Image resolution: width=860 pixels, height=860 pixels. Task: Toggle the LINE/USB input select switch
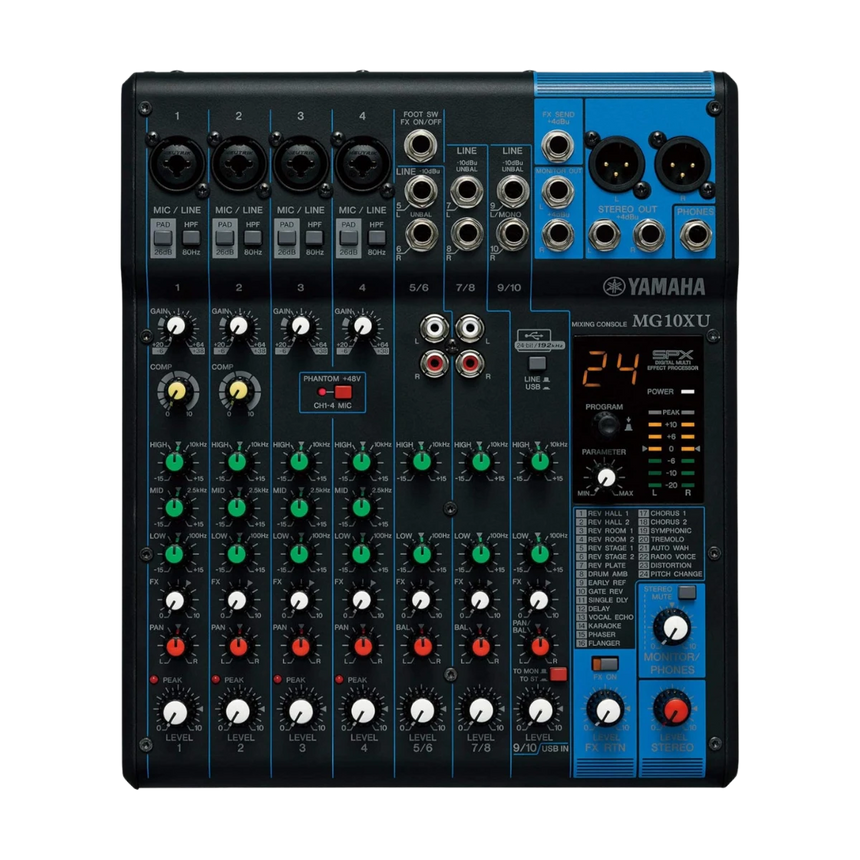click(x=537, y=363)
